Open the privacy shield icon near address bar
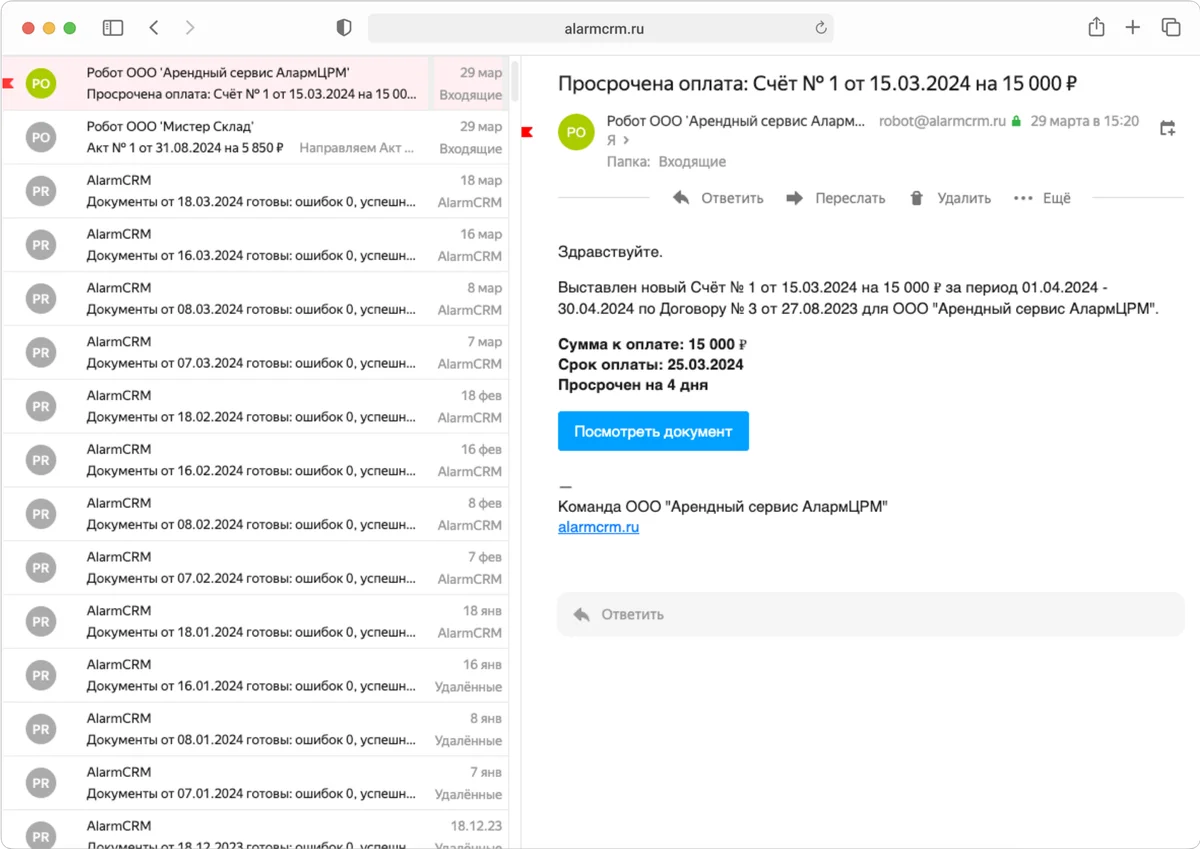 point(344,28)
